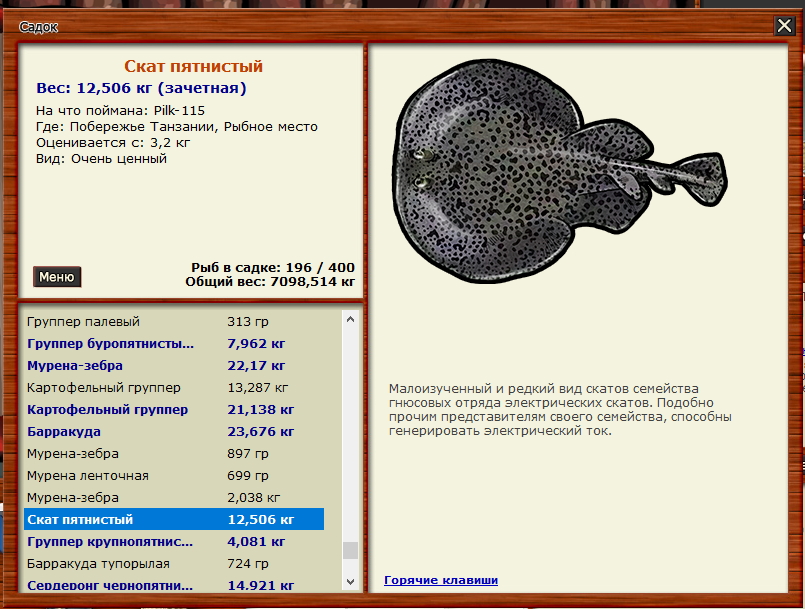
Task: Select the Сердеронг чернопятни... 14,921 кг row
Action: [x=174, y=584]
